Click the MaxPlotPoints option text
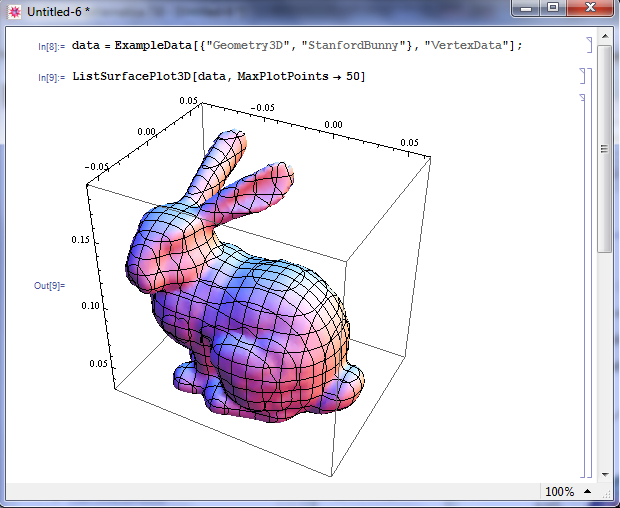The height and width of the screenshot is (508, 620). click(283, 76)
